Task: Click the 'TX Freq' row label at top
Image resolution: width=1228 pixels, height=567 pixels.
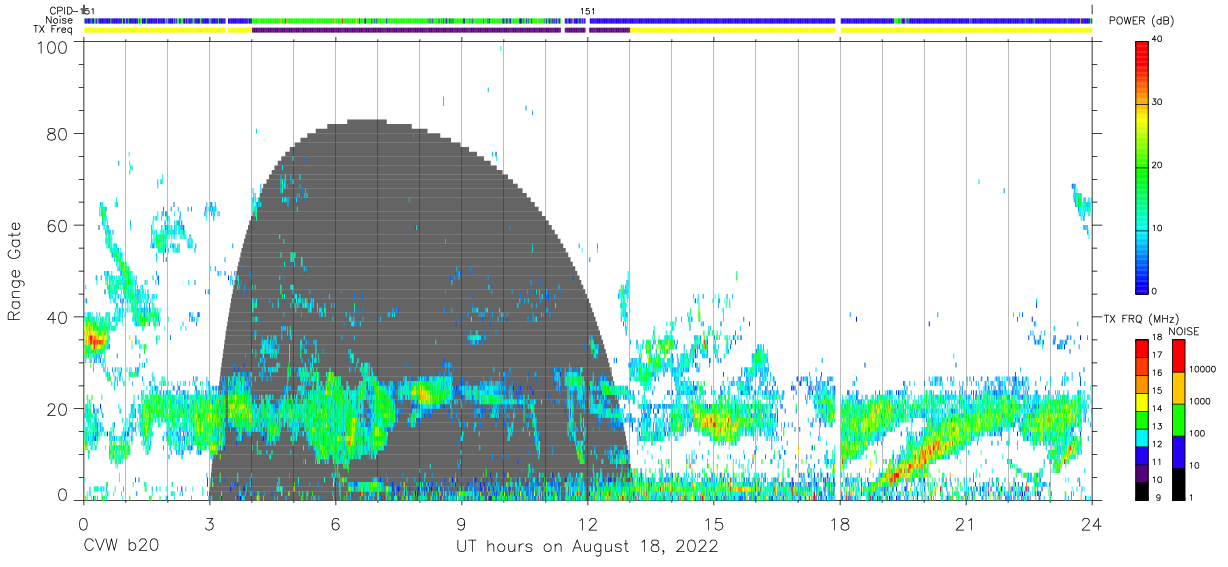Action: [53, 30]
